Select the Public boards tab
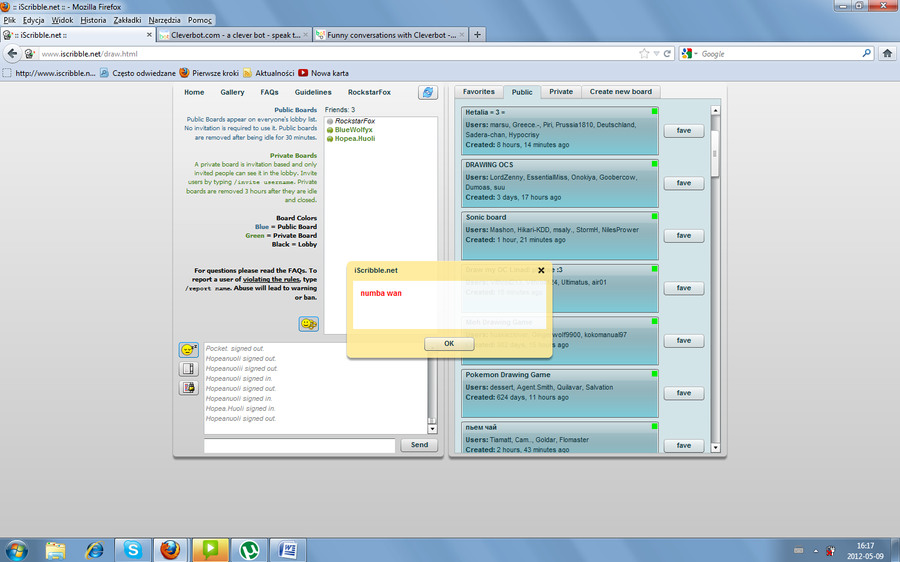 pos(522,92)
